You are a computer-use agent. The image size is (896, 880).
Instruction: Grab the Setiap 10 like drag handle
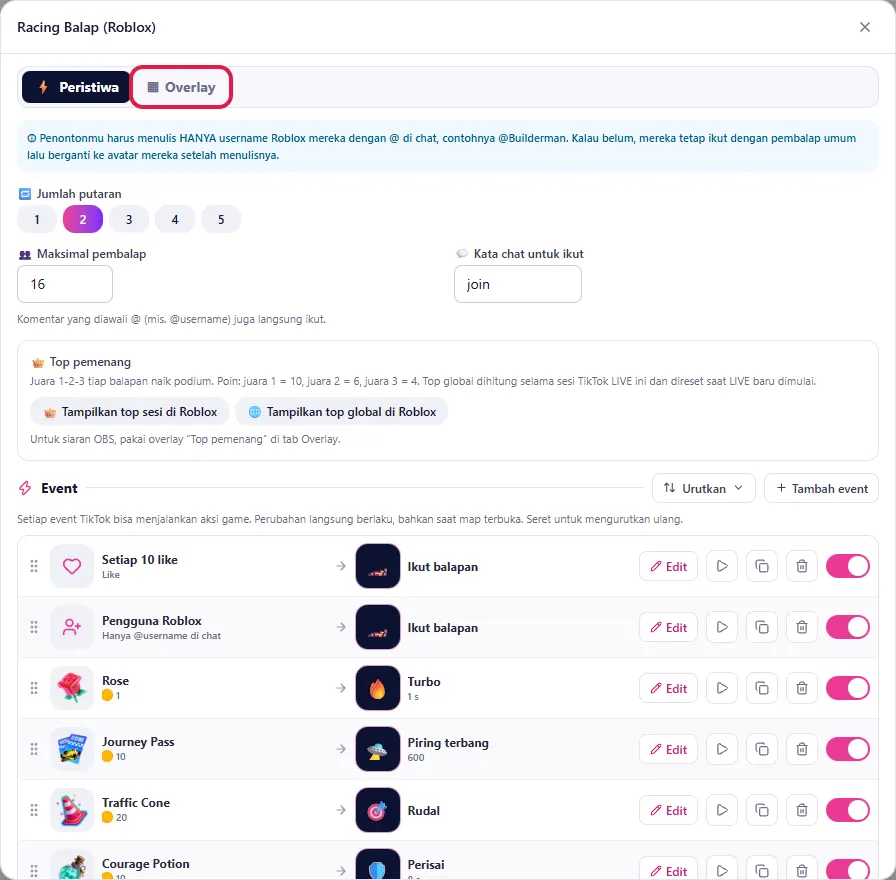point(34,566)
